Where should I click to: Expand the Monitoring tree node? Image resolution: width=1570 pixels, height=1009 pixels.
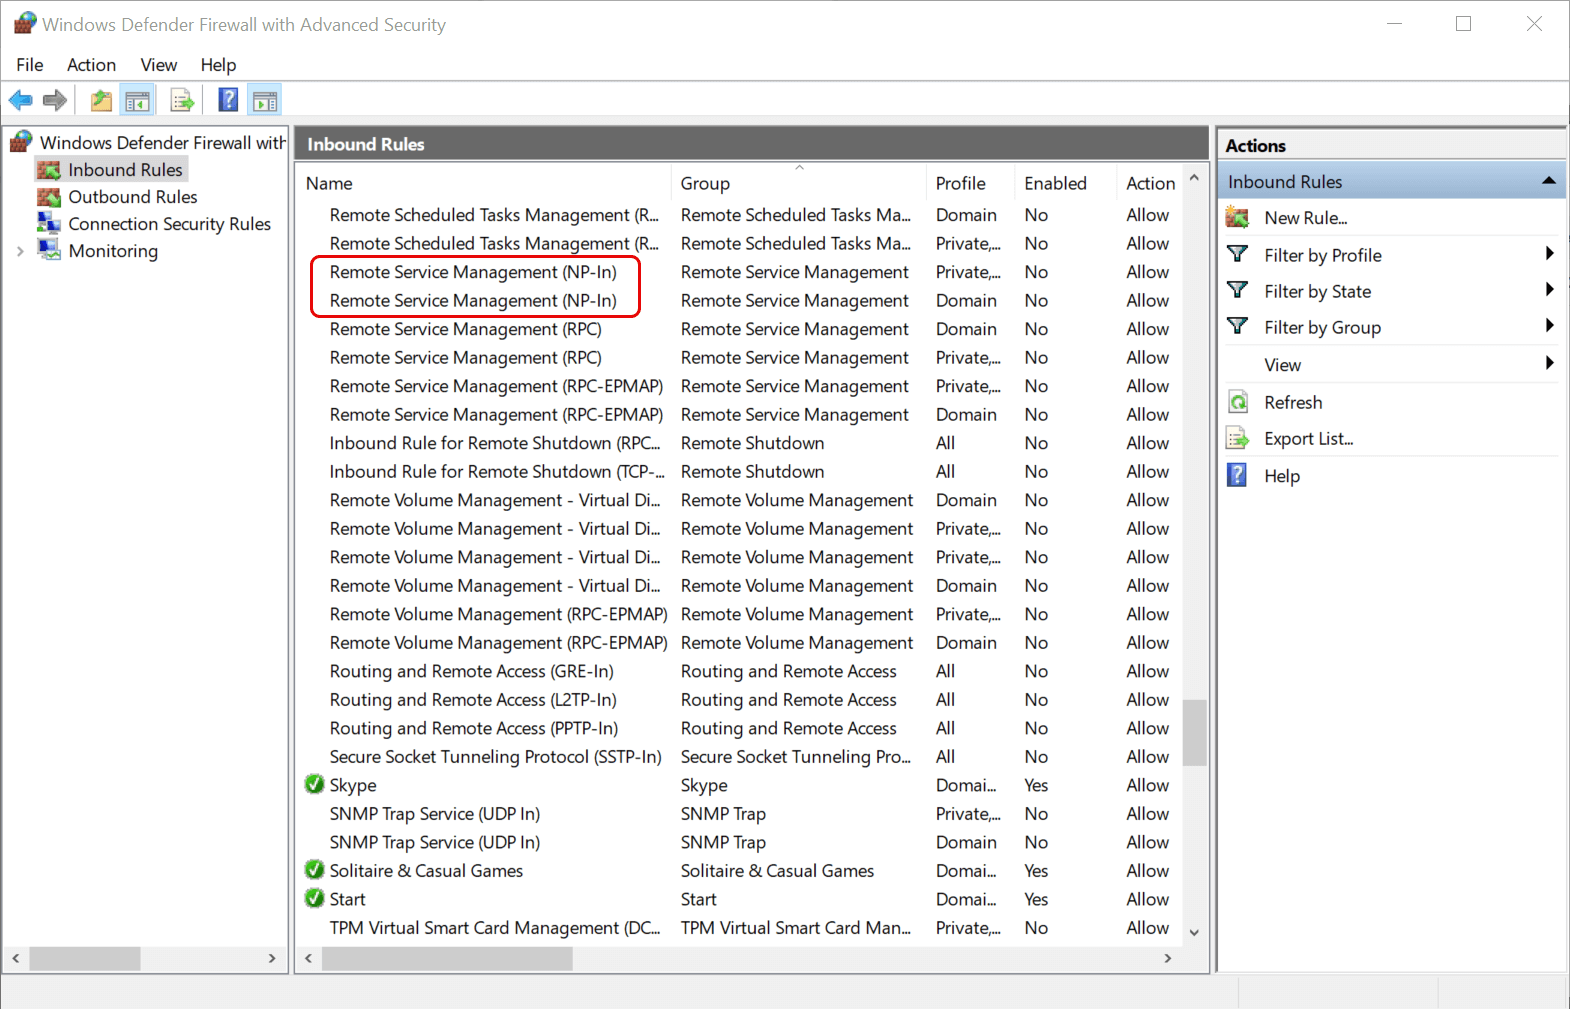(x=20, y=251)
